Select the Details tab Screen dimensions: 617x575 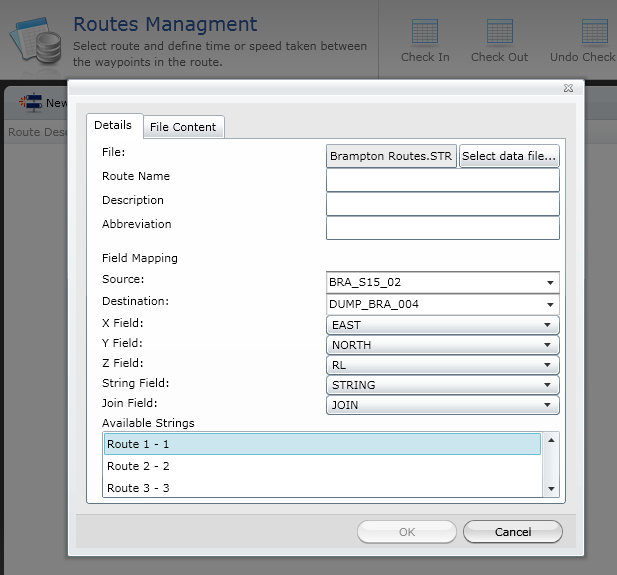pos(112,125)
